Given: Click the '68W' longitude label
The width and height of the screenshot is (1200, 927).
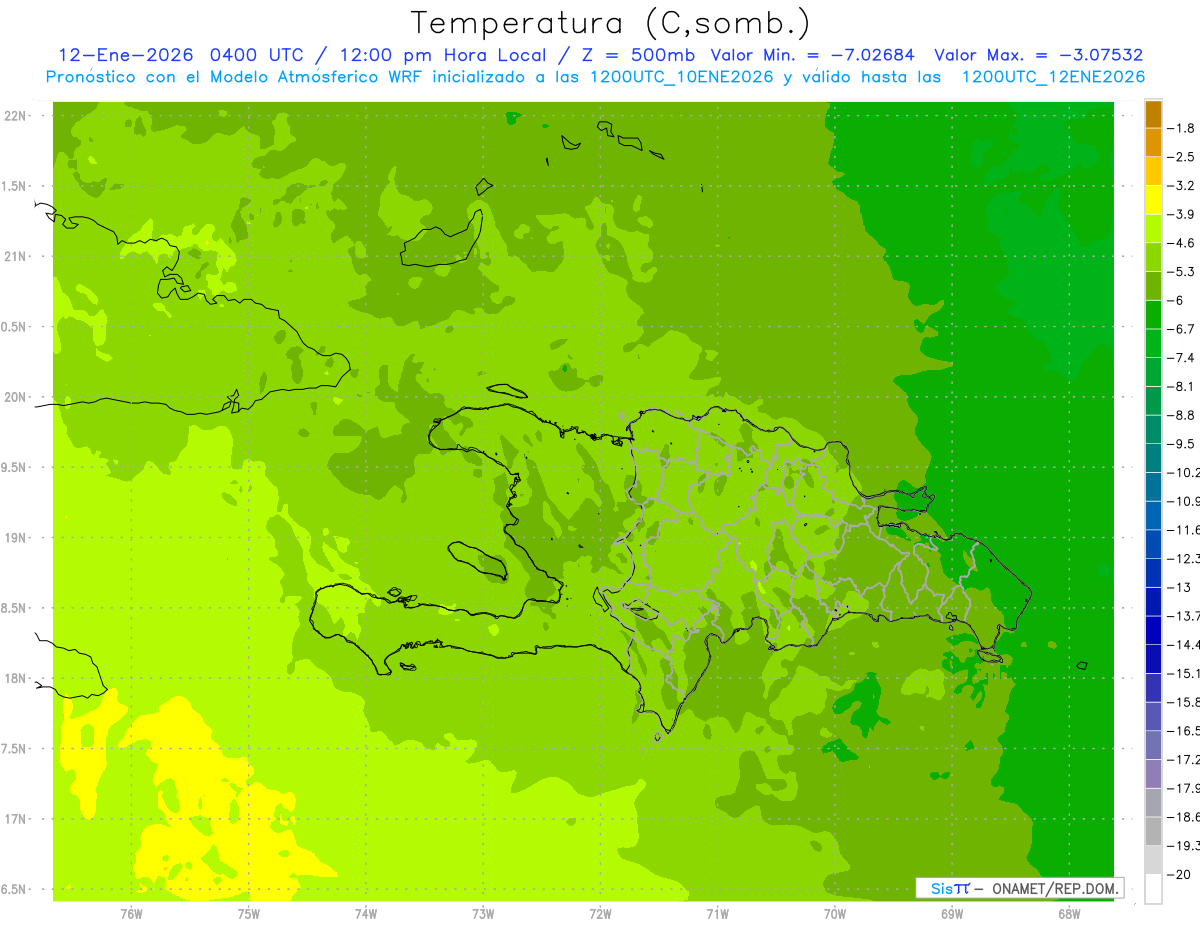Looking at the screenshot, I should [1068, 914].
